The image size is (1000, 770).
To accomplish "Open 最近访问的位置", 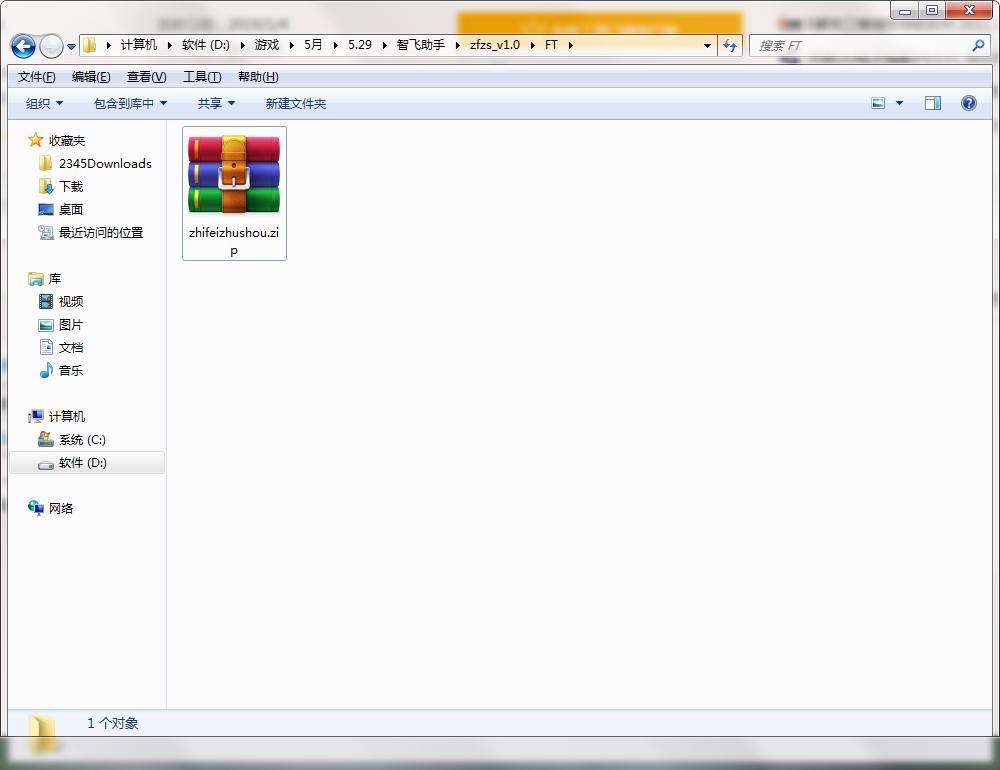I will coord(101,232).
